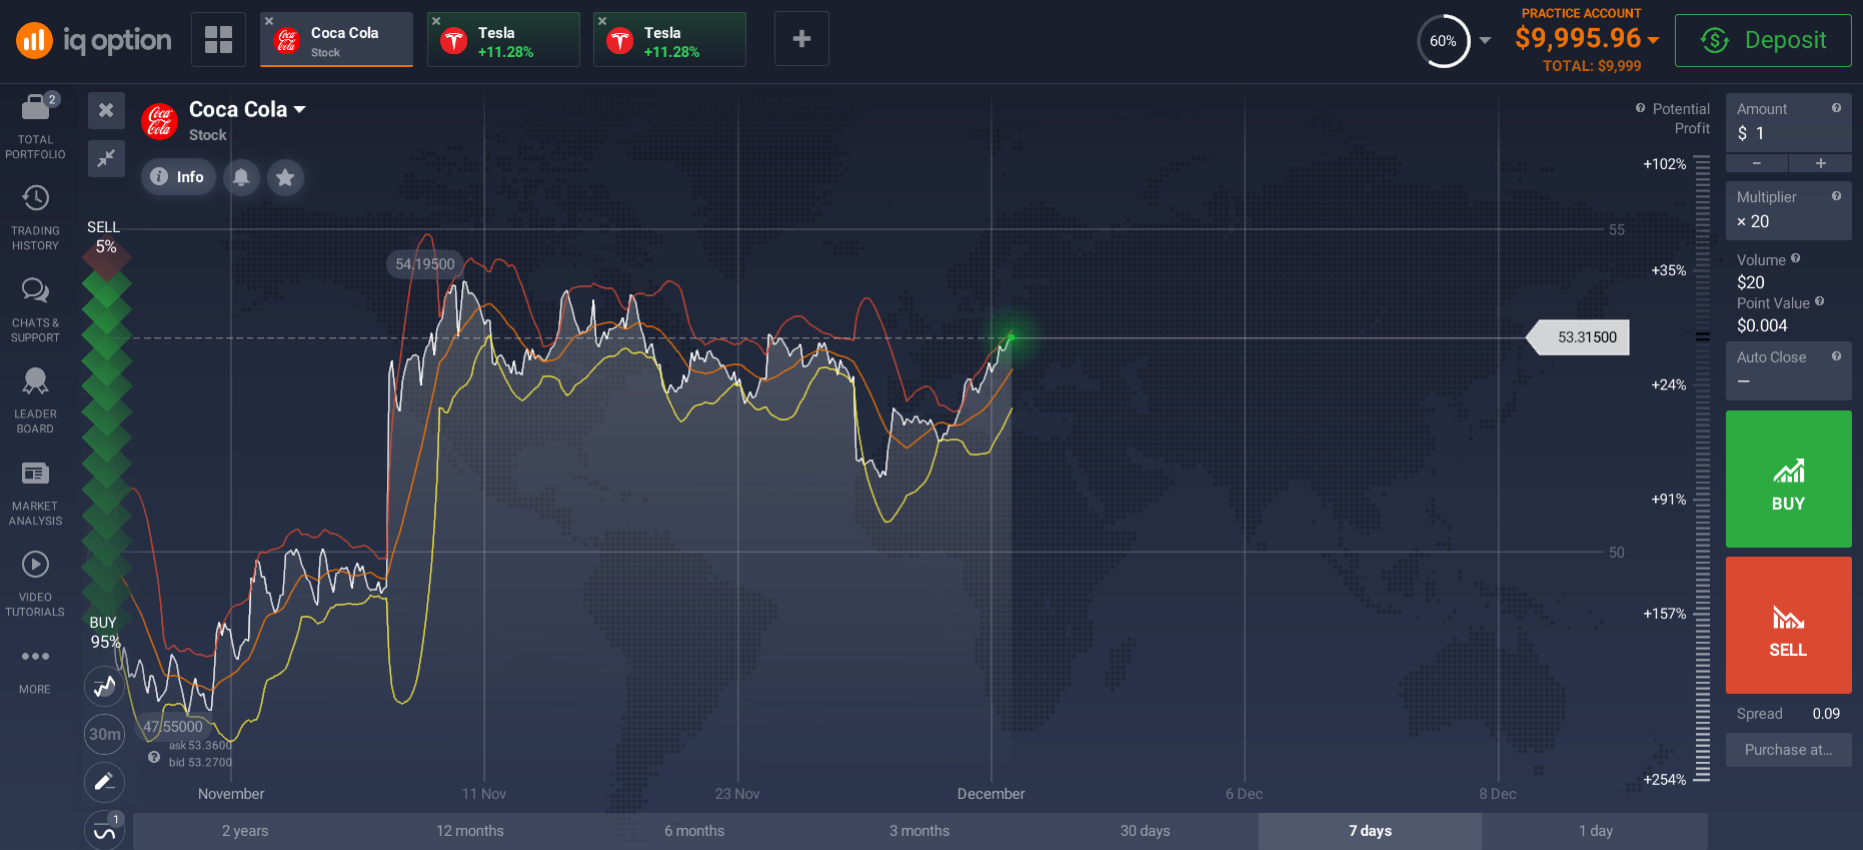Open the Purchase at... option
Screen dimensions: 1863x850
tap(1788, 750)
